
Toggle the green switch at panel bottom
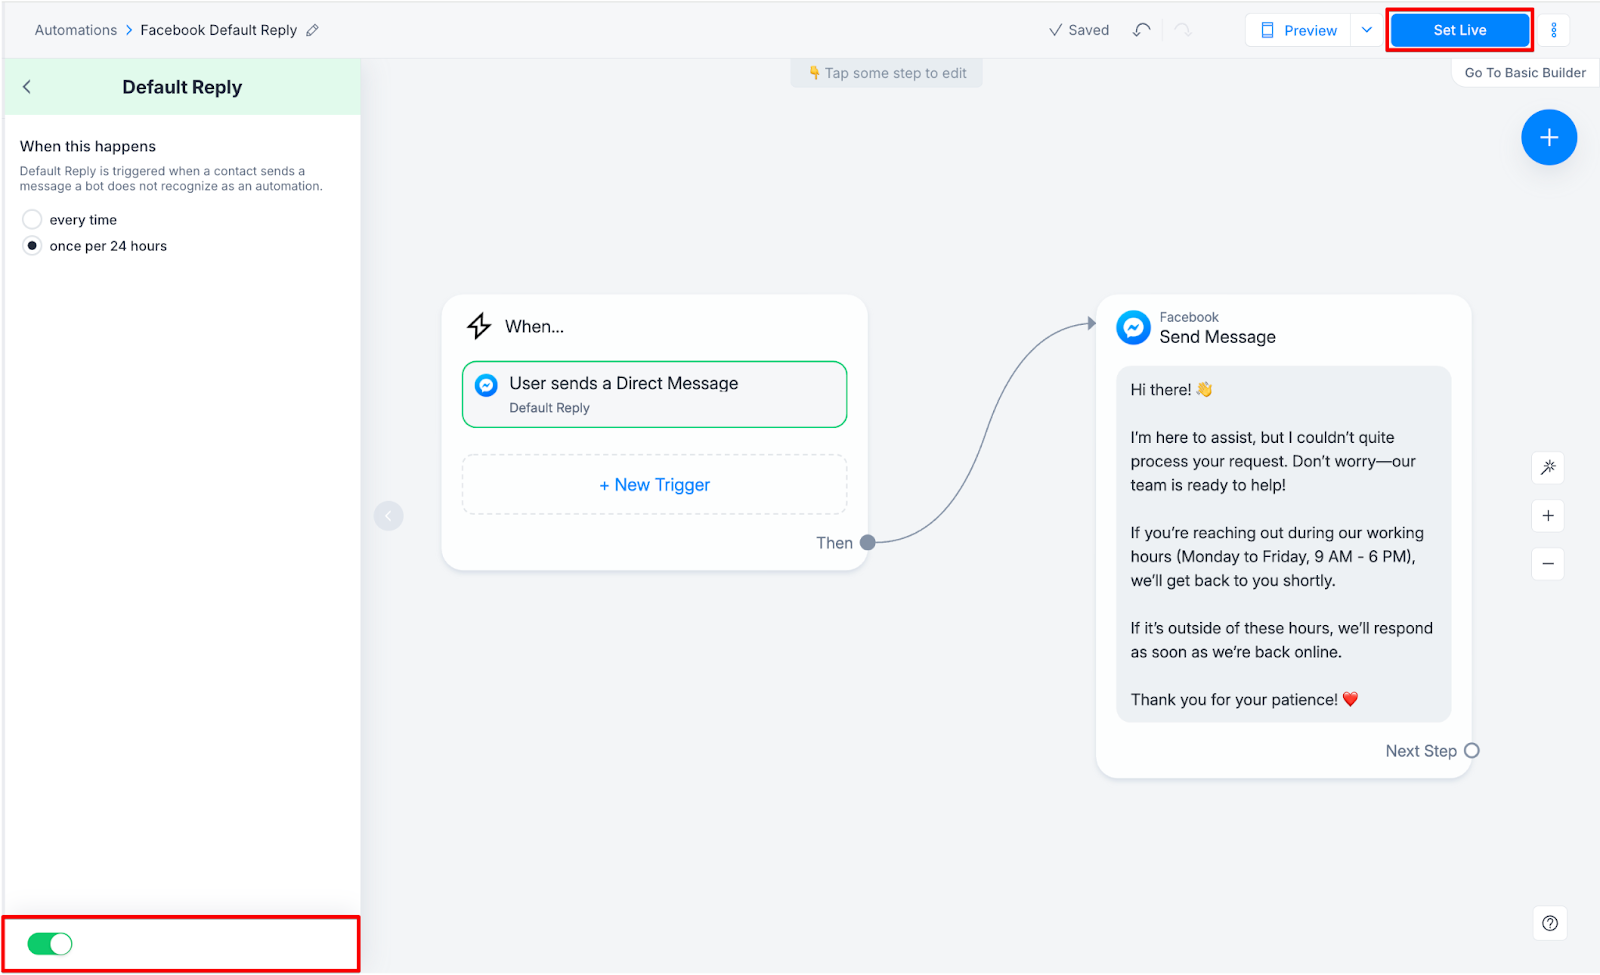pos(50,944)
